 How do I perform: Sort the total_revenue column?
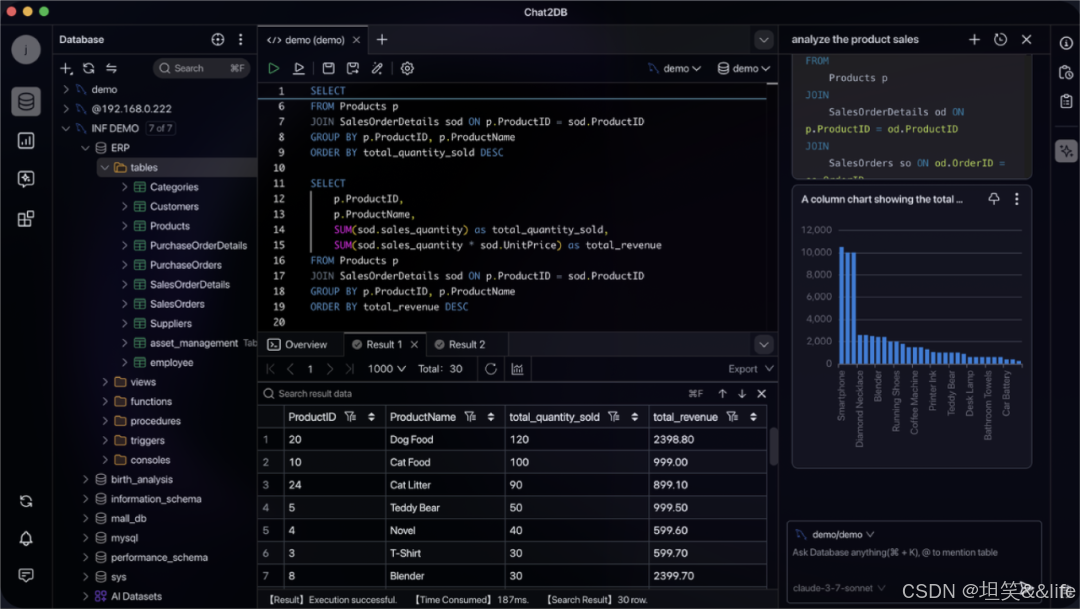pos(754,417)
